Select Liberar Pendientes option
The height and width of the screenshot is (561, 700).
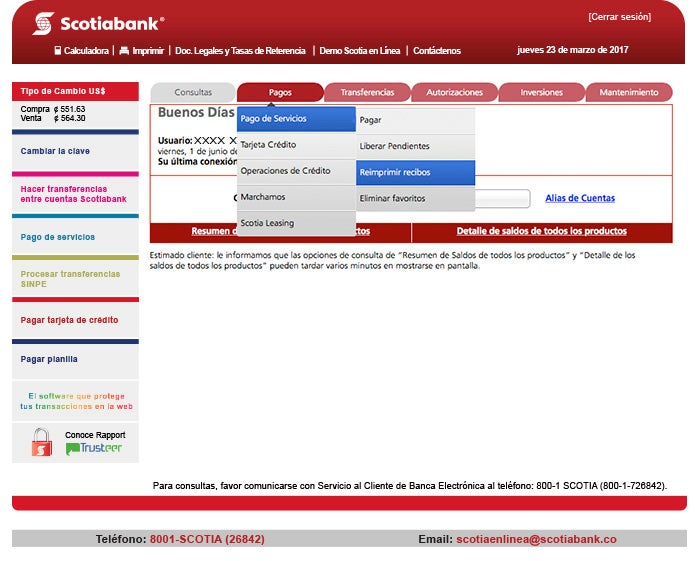click(x=415, y=146)
